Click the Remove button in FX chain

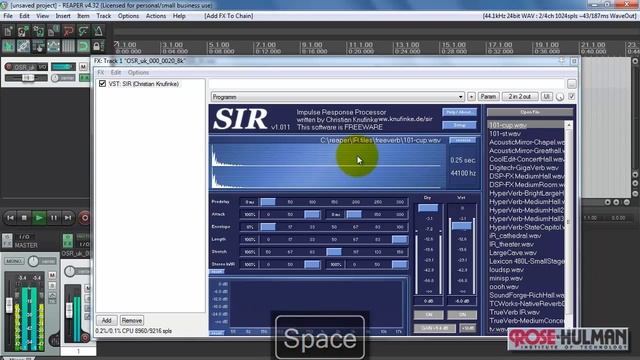[132, 320]
